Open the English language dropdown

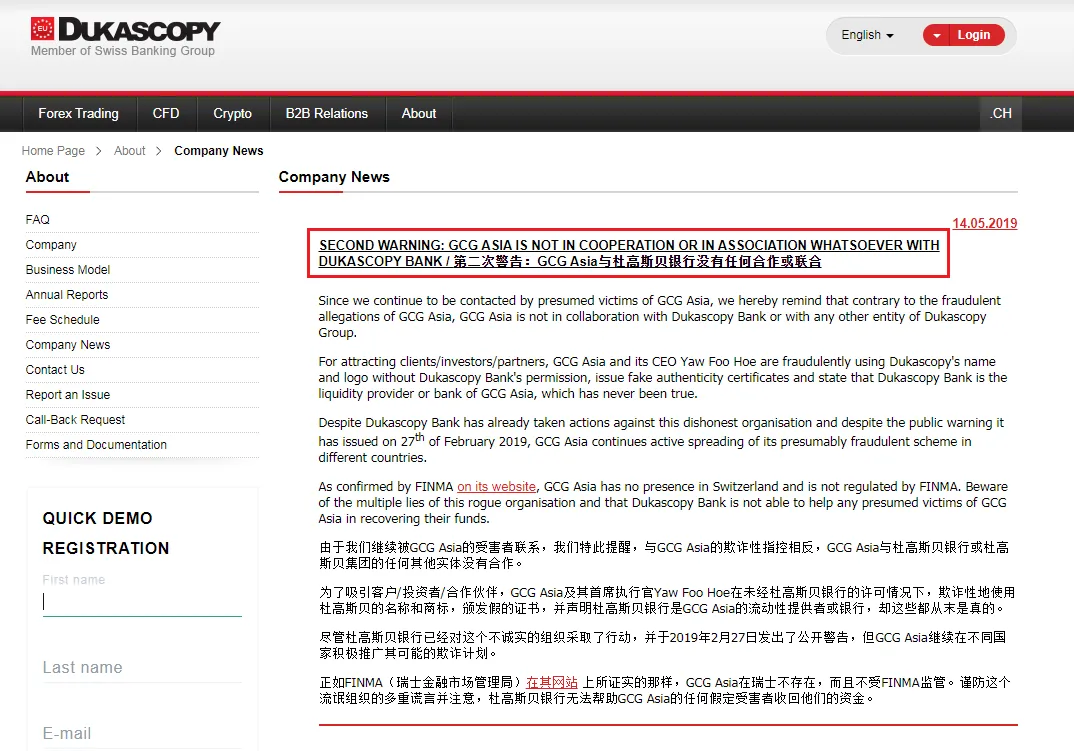click(x=867, y=35)
